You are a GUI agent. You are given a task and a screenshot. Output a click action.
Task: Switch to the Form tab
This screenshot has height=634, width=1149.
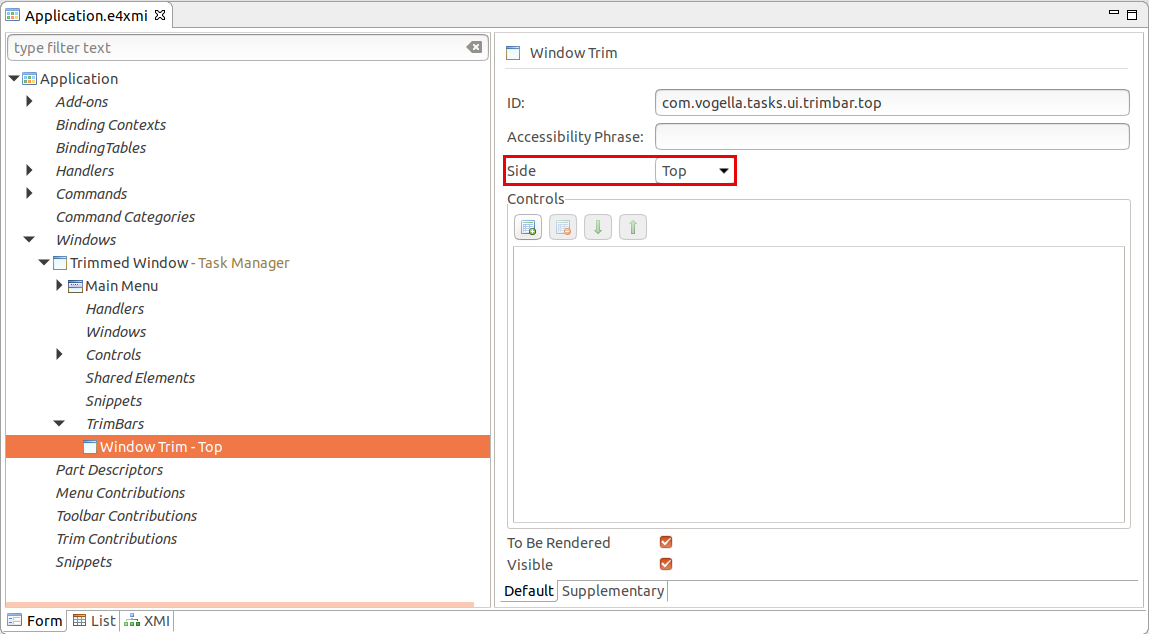pyautogui.click(x=35, y=621)
